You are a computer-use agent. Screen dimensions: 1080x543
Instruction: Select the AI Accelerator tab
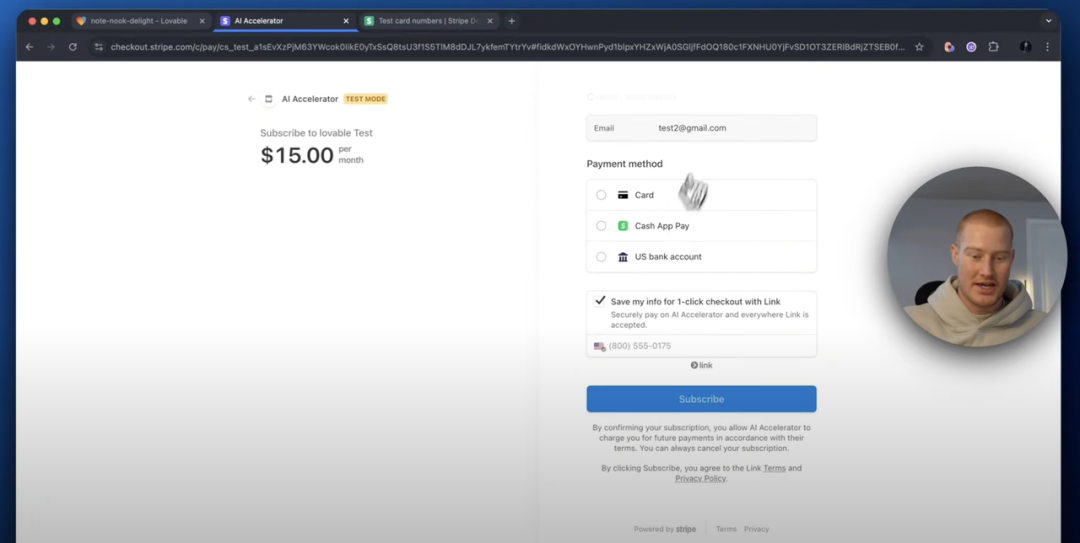coord(286,21)
